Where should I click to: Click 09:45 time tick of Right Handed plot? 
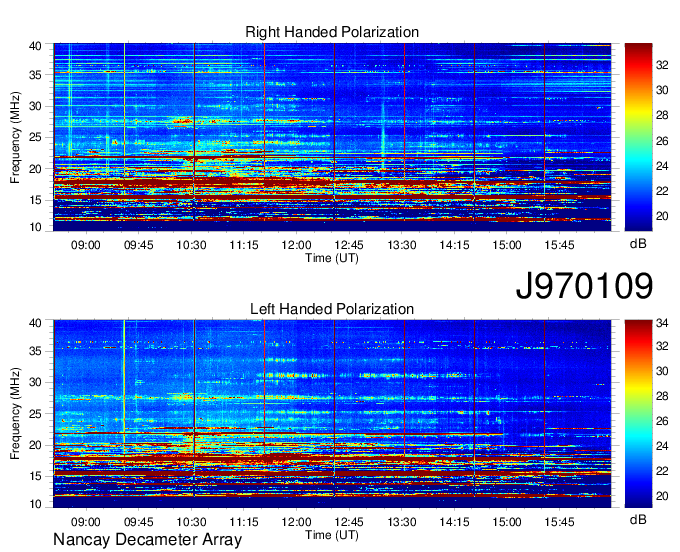point(139,245)
